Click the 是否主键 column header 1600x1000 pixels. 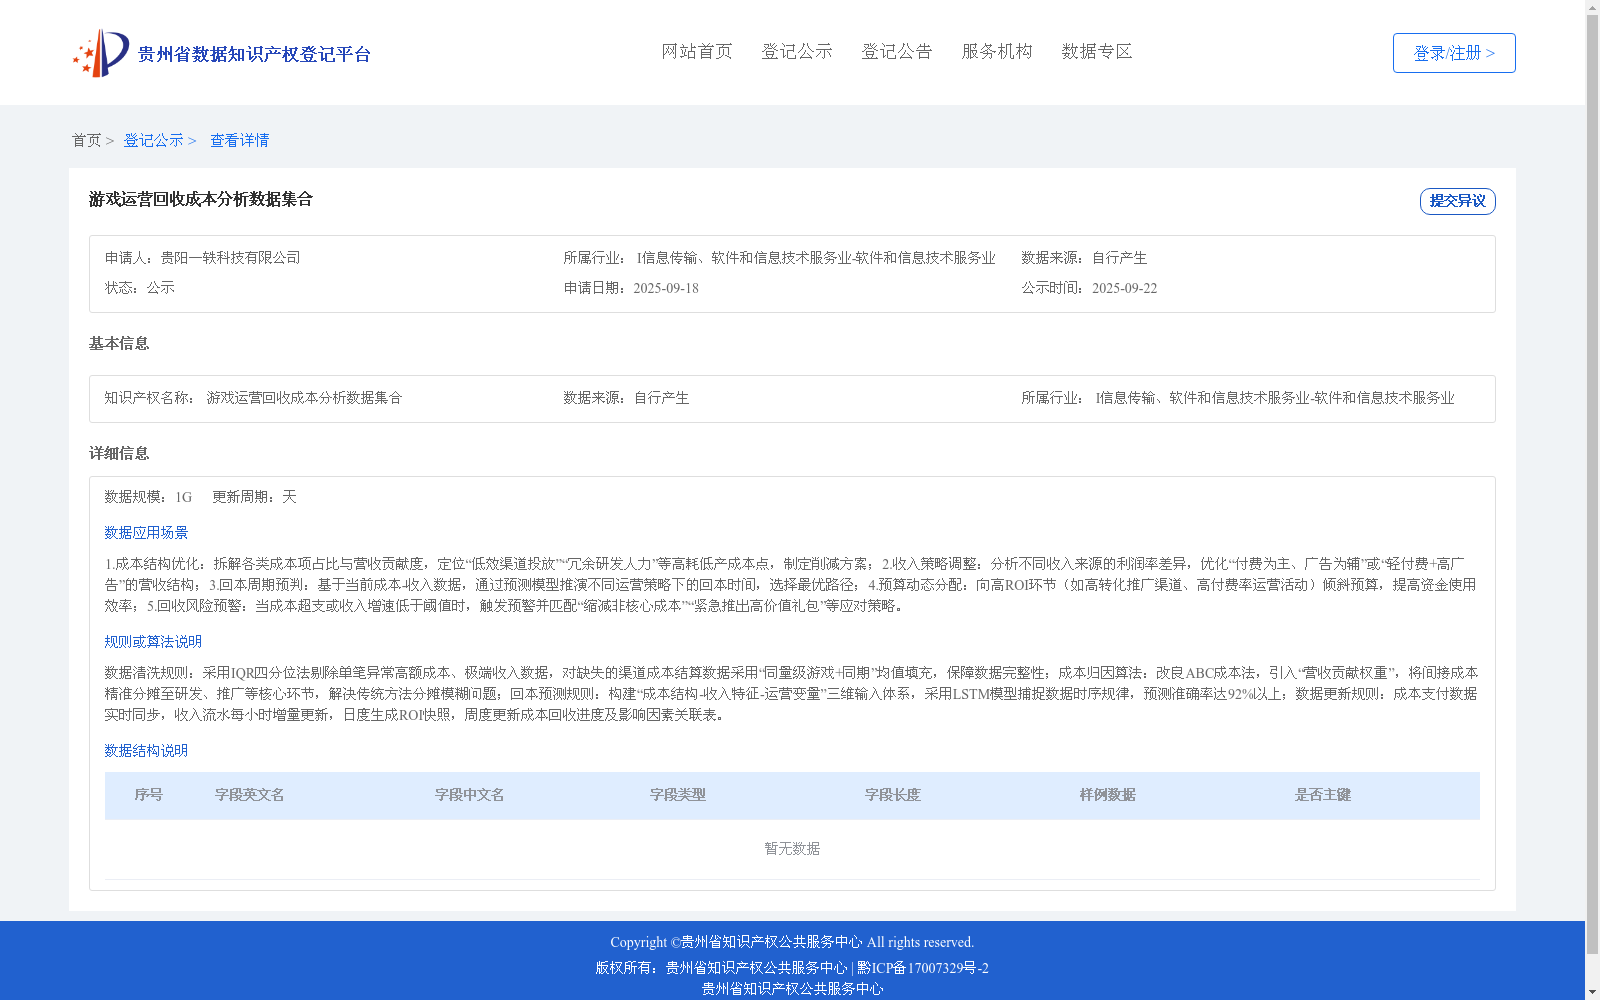(1322, 795)
